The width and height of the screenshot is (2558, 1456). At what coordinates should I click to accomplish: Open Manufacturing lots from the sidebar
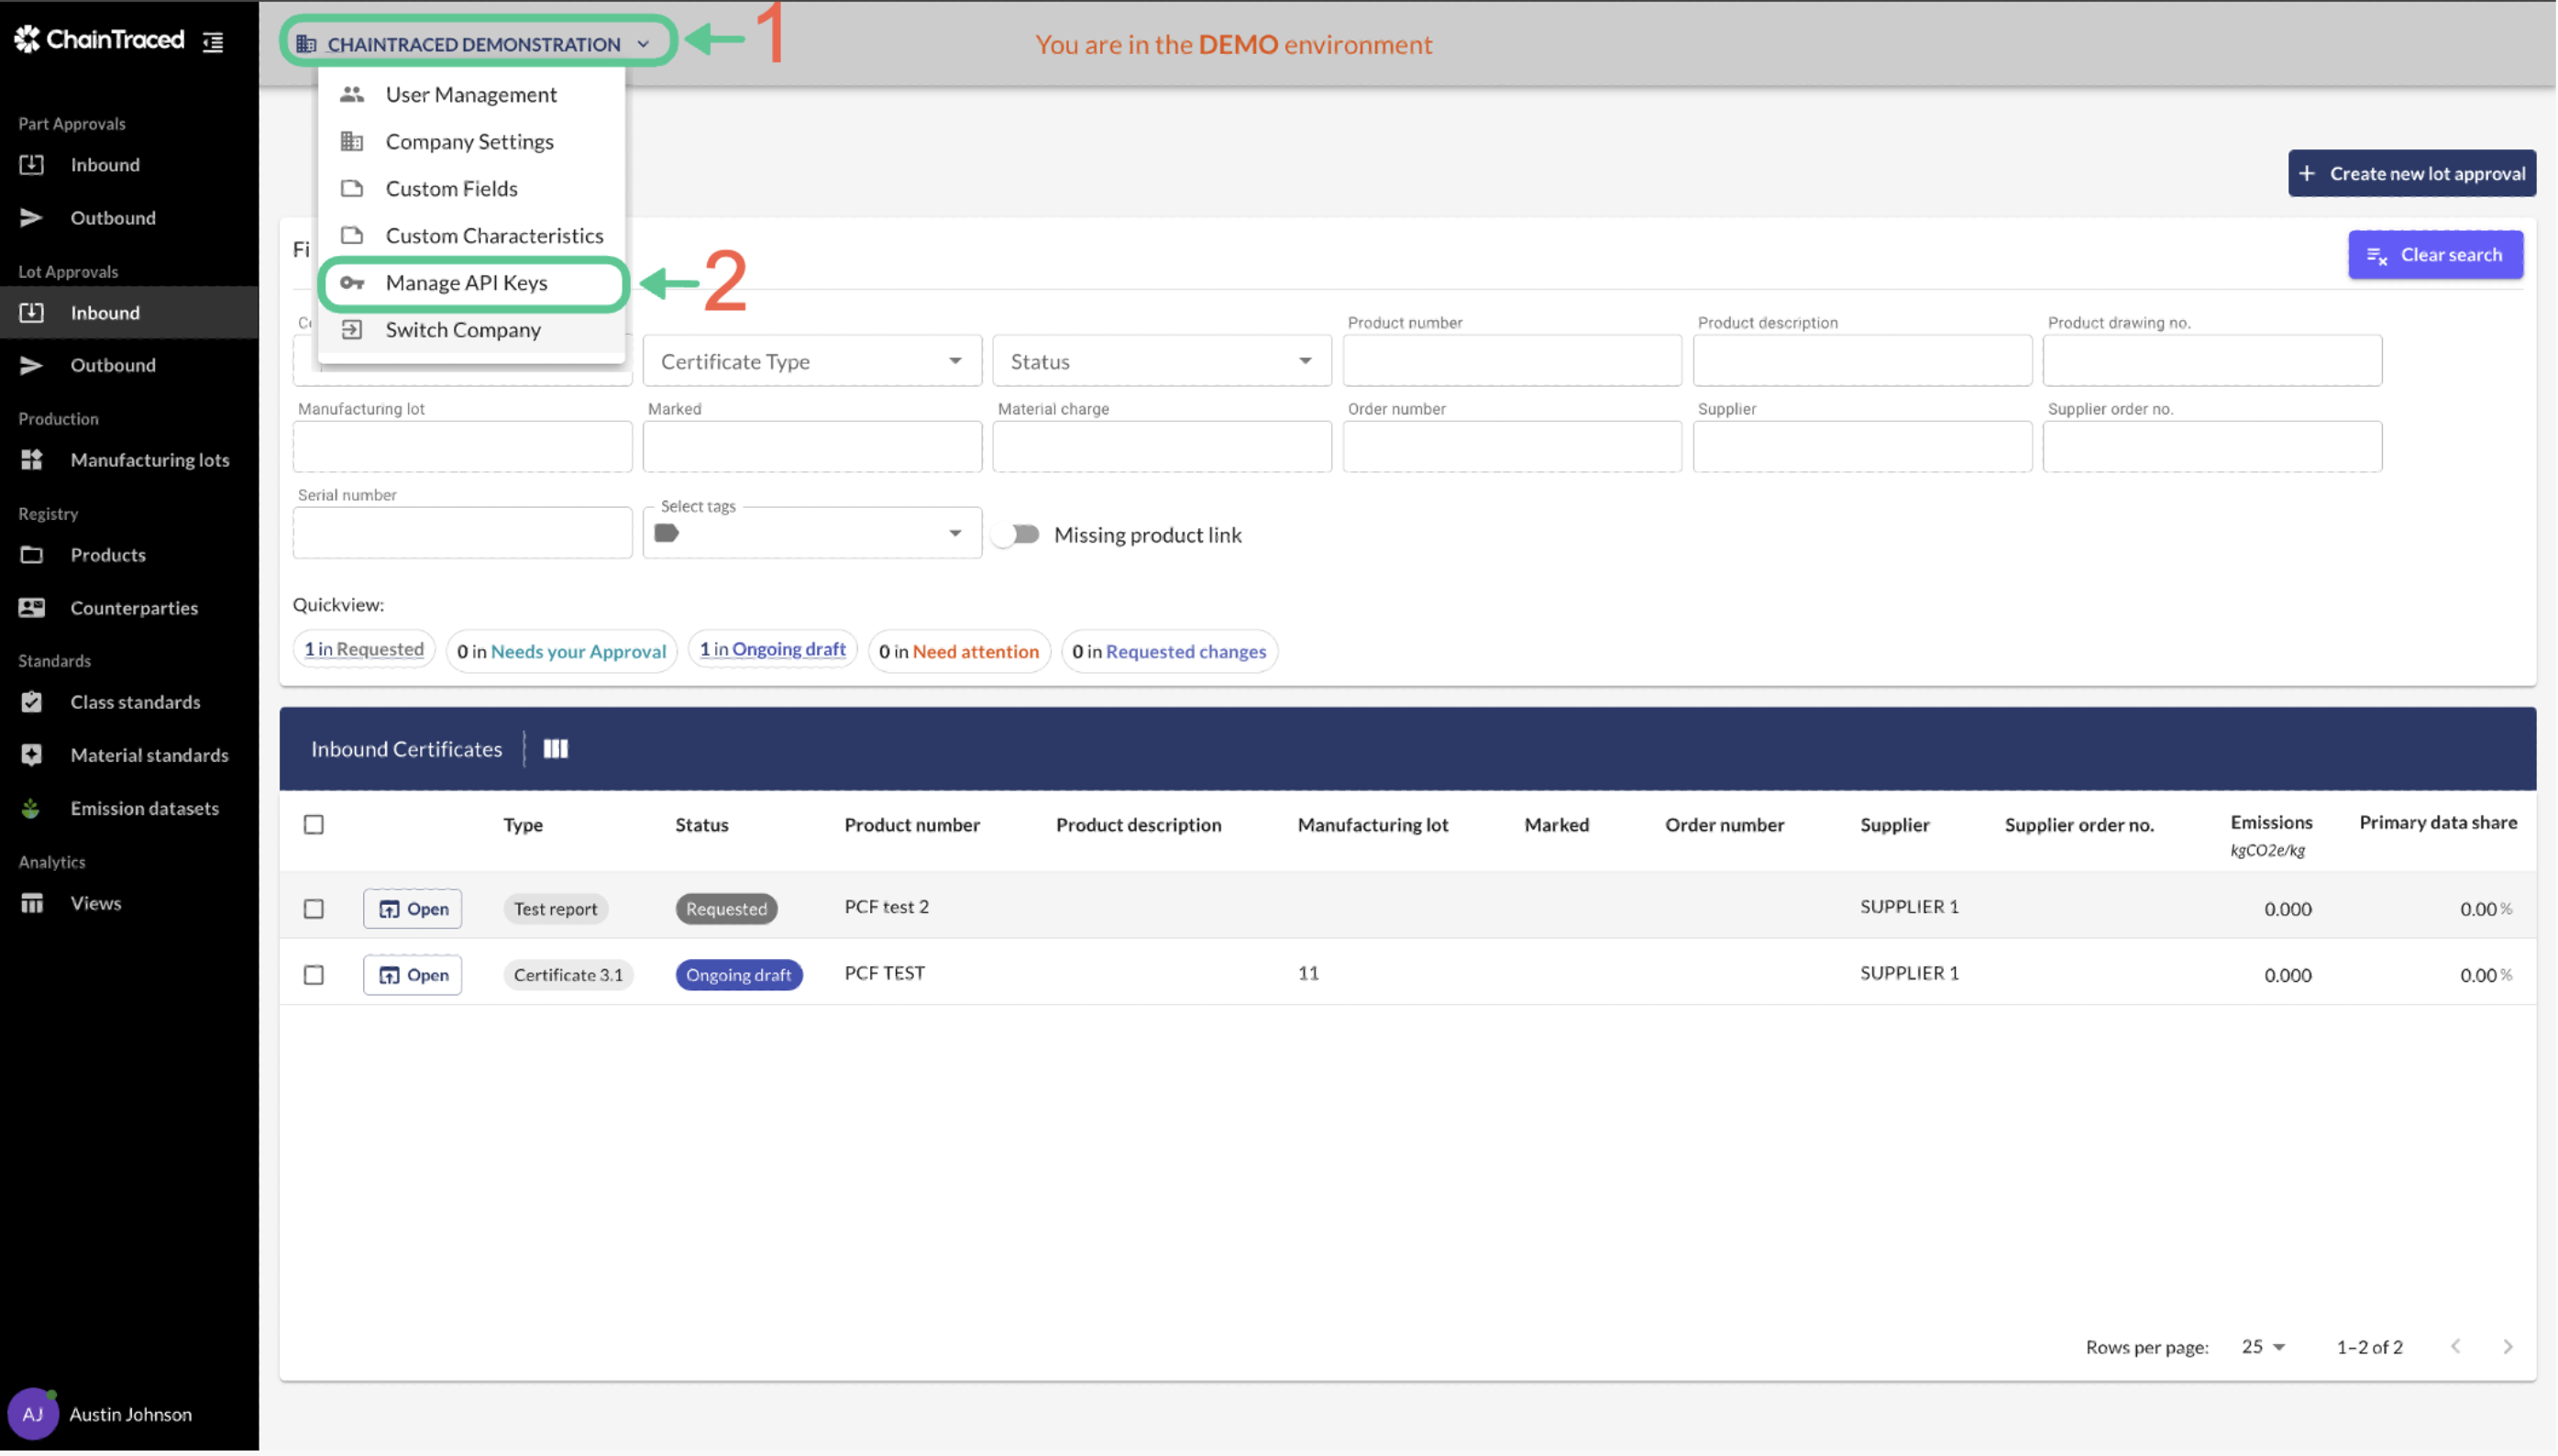point(149,460)
